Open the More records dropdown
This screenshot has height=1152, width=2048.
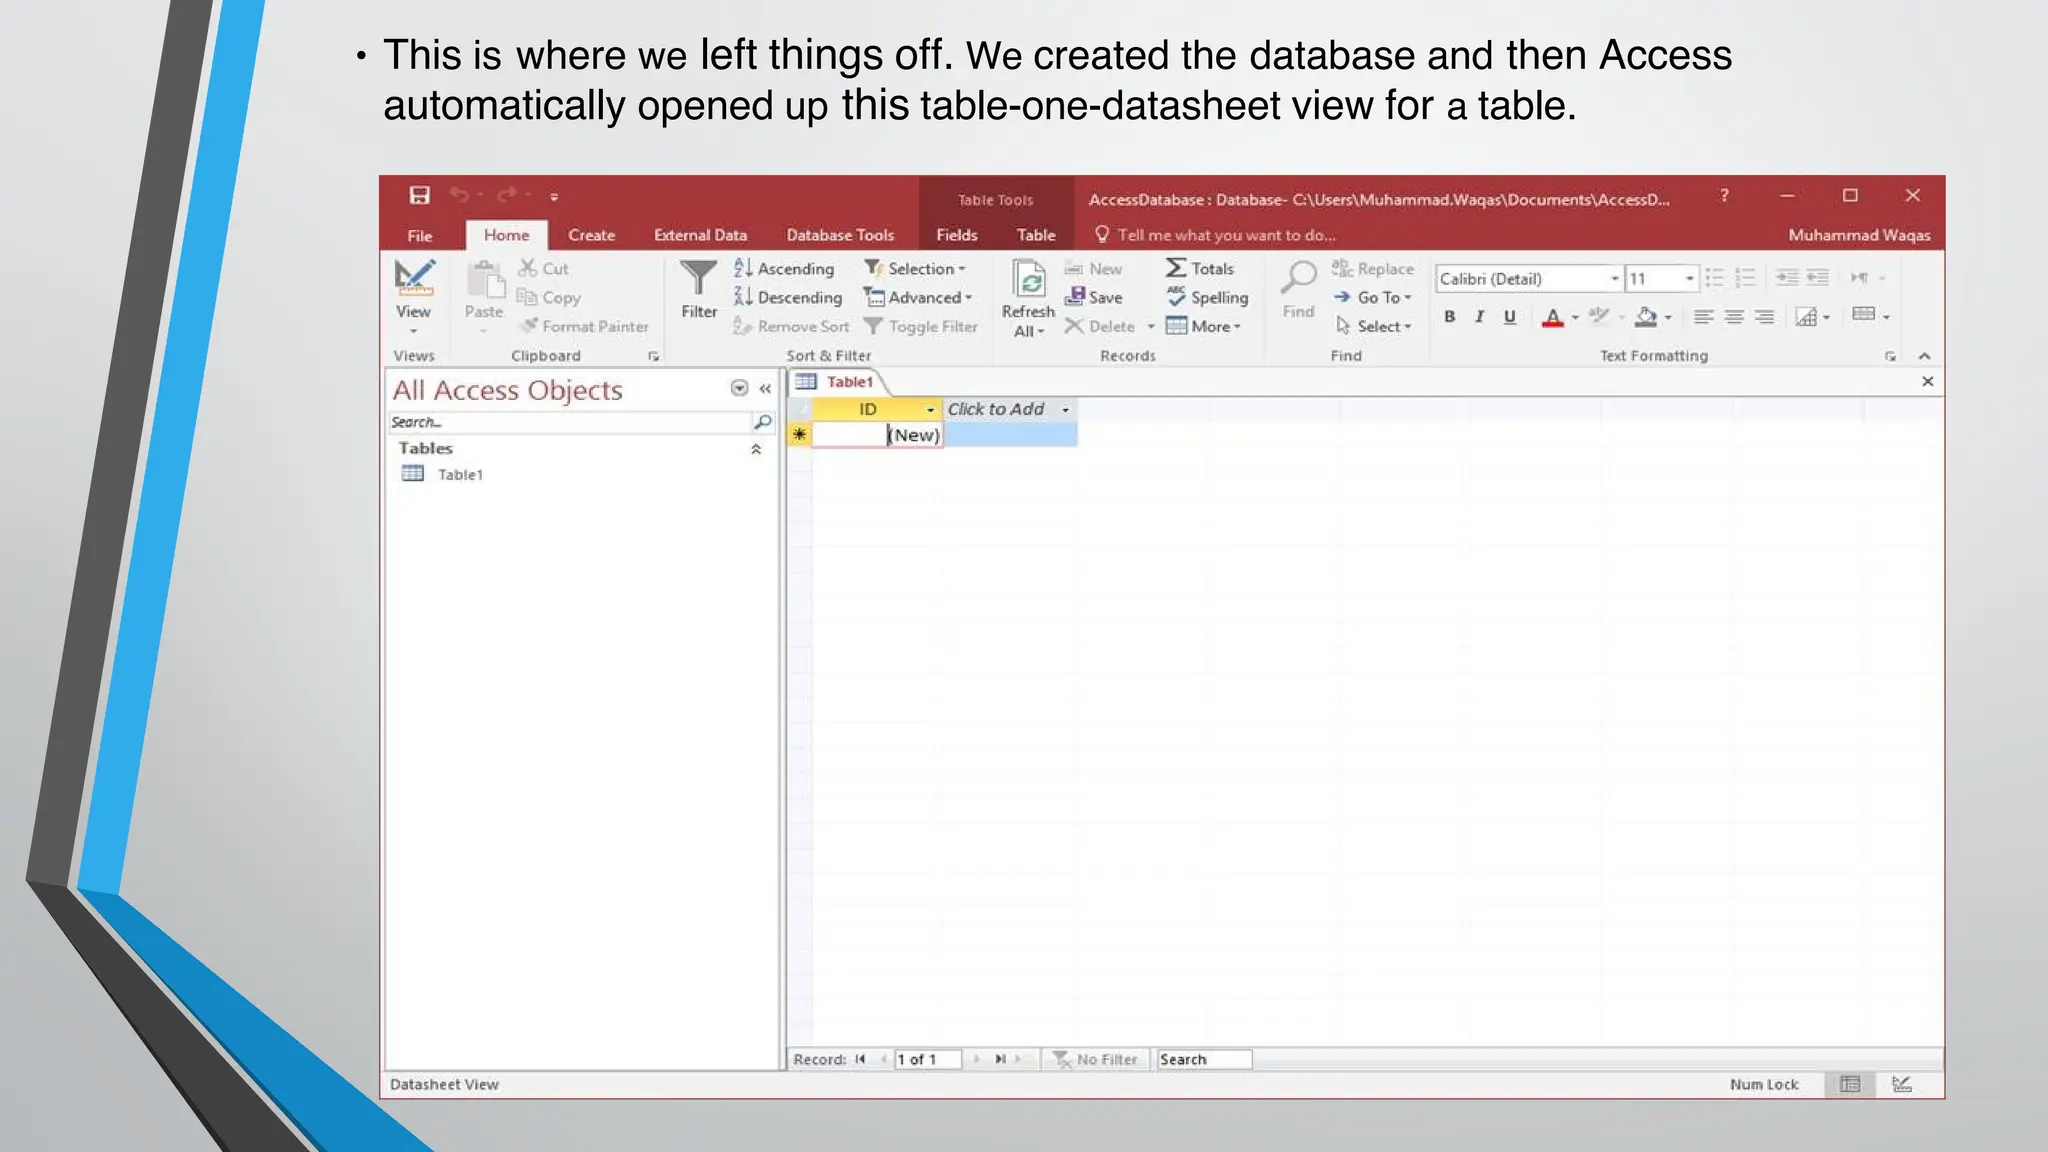click(x=1204, y=326)
